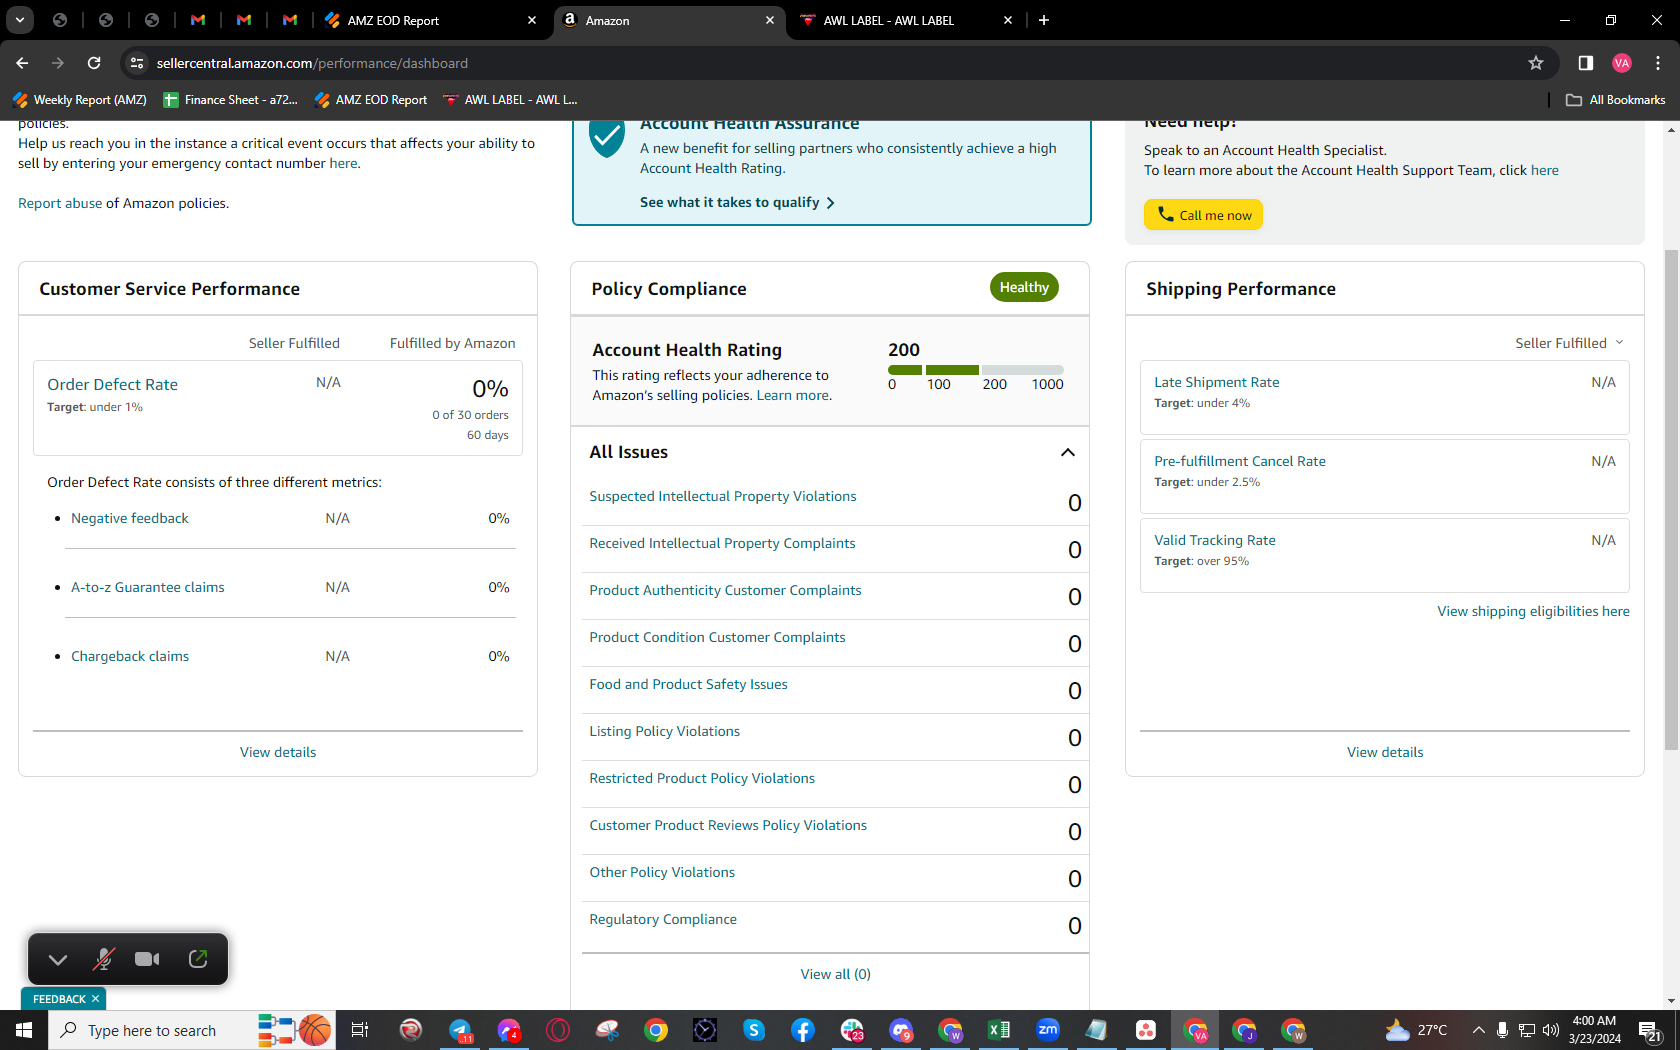
Task: Open Zoom from the taskbar
Action: tap(1048, 1030)
